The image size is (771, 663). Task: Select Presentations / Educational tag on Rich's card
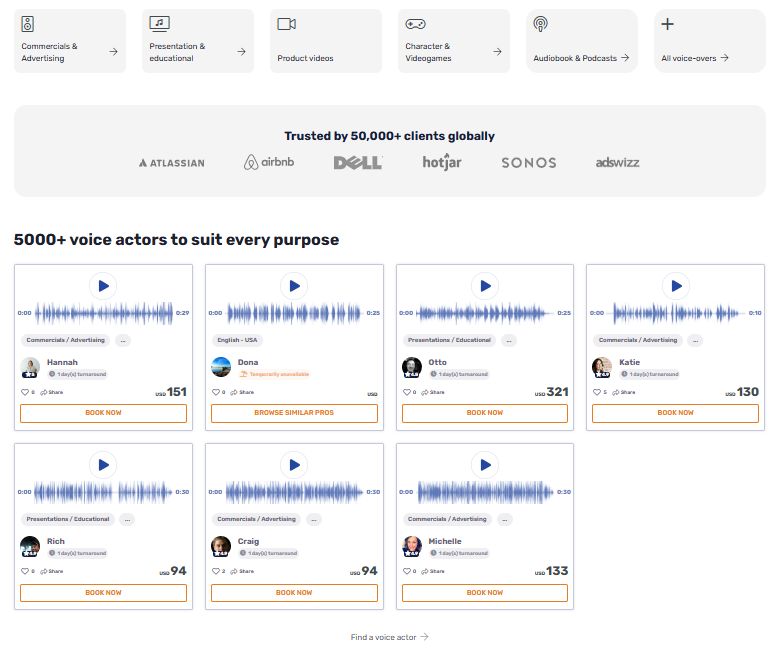click(68, 519)
